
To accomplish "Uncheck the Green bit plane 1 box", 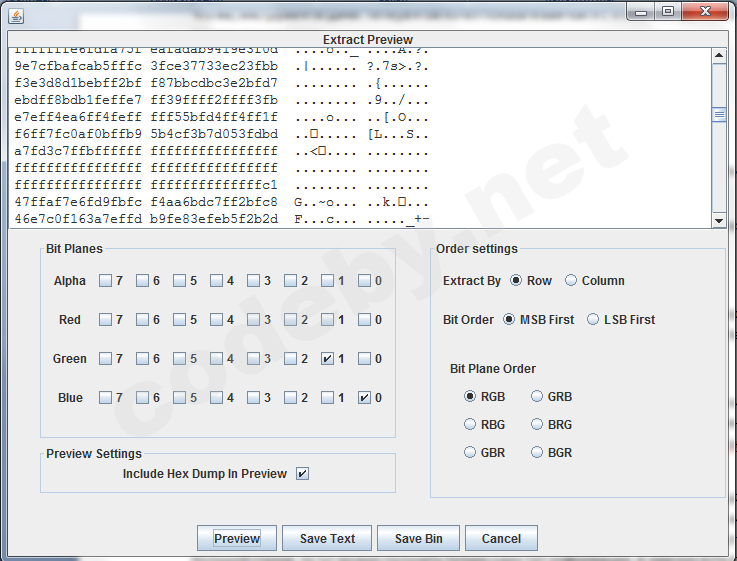I will (327, 359).
